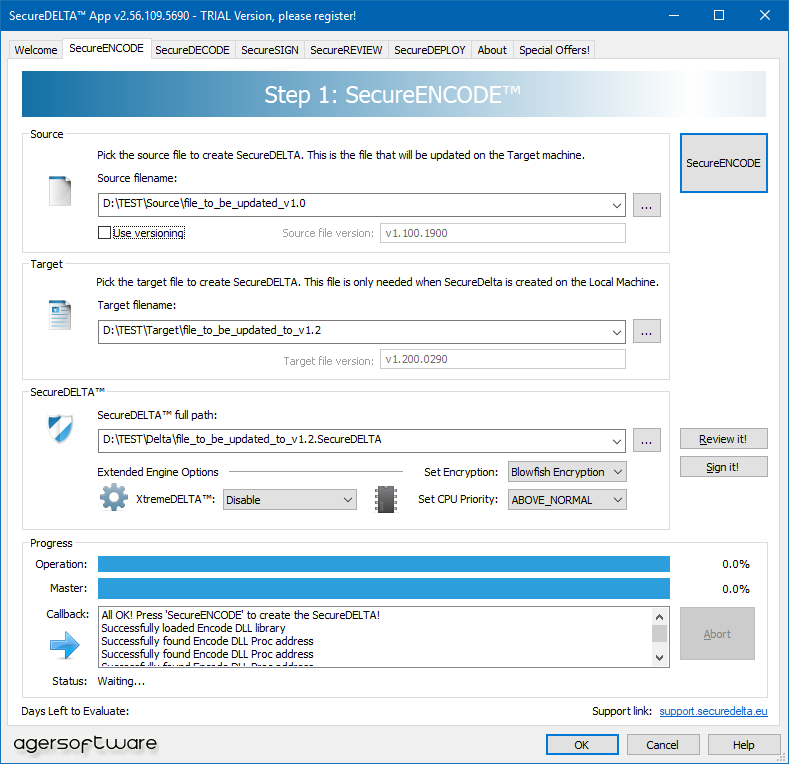The width and height of the screenshot is (789, 764).
Task: Click the SecureDELTA shield icon
Action: [x=60, y=428]
